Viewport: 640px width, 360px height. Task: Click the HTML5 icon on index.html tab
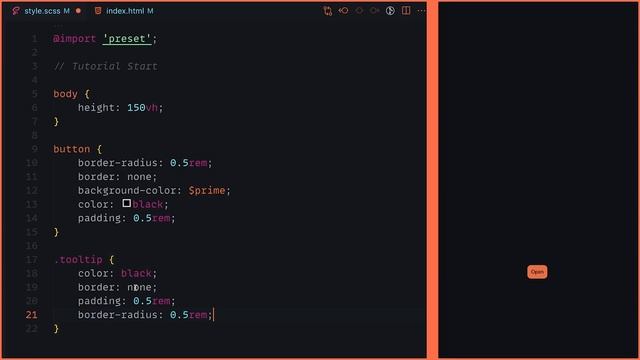point(98,11)
